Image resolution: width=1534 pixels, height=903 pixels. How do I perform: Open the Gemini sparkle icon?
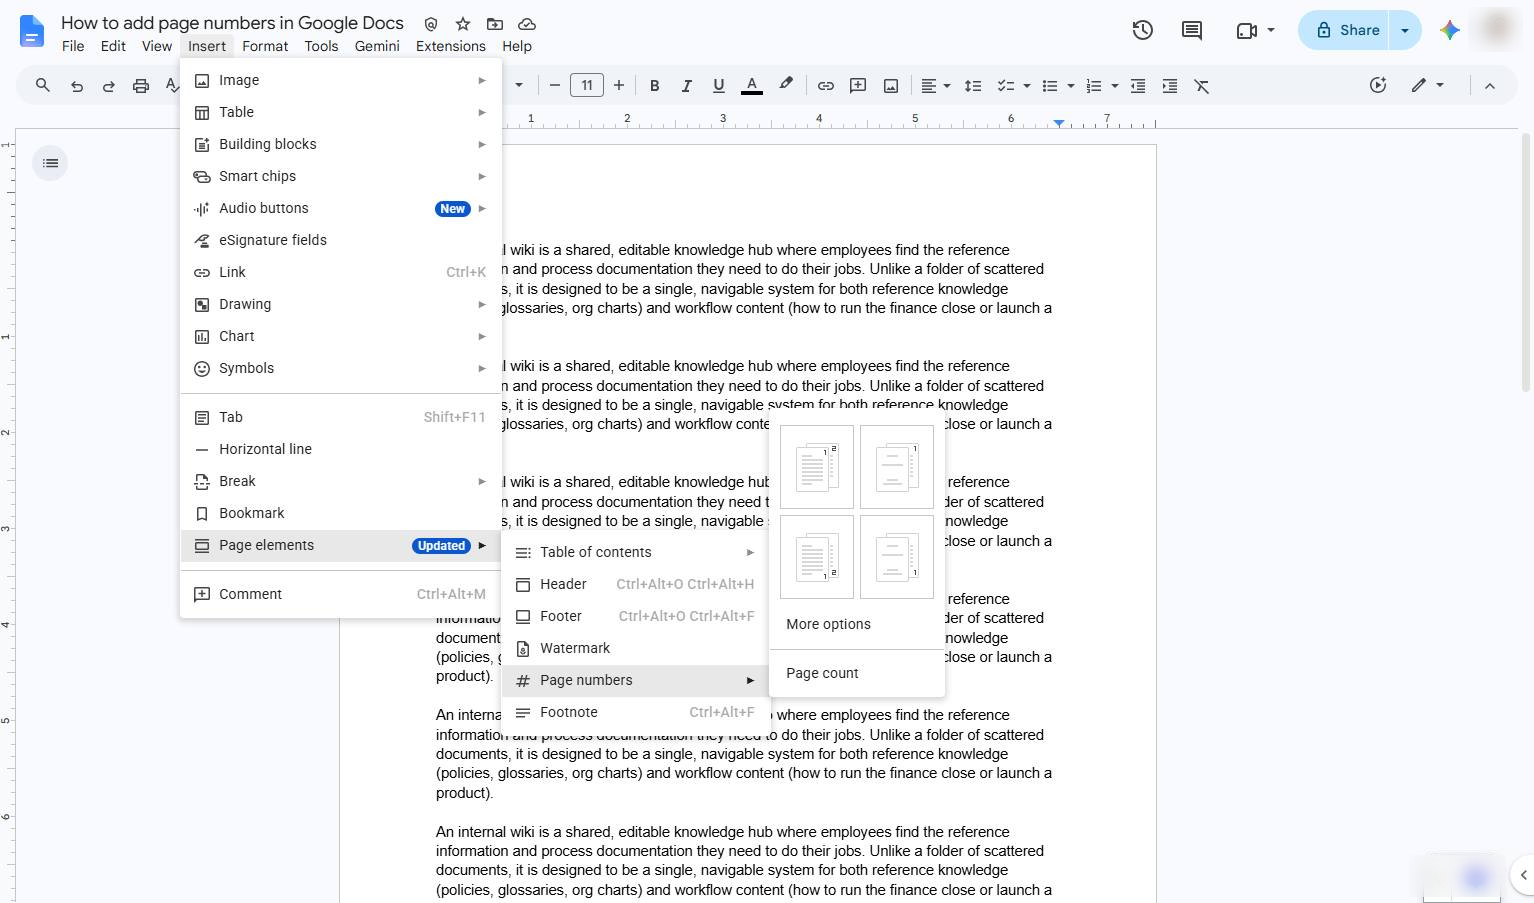[1450, 30]
